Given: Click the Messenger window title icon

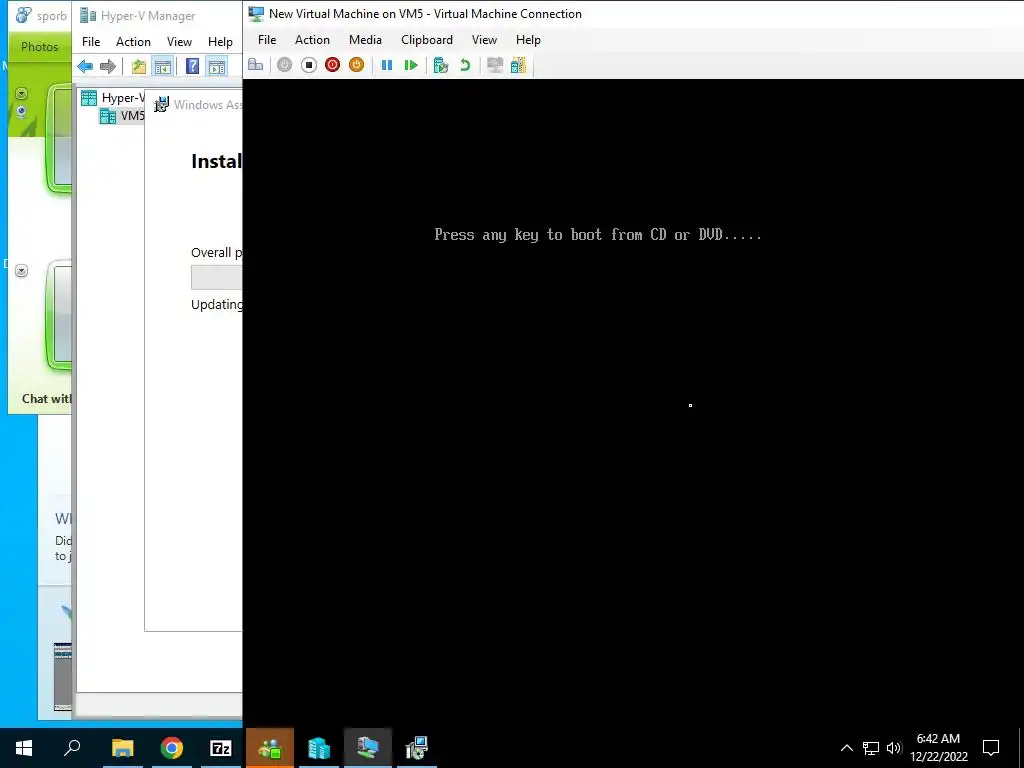Looking at the screenshot, I should point(23,15).
